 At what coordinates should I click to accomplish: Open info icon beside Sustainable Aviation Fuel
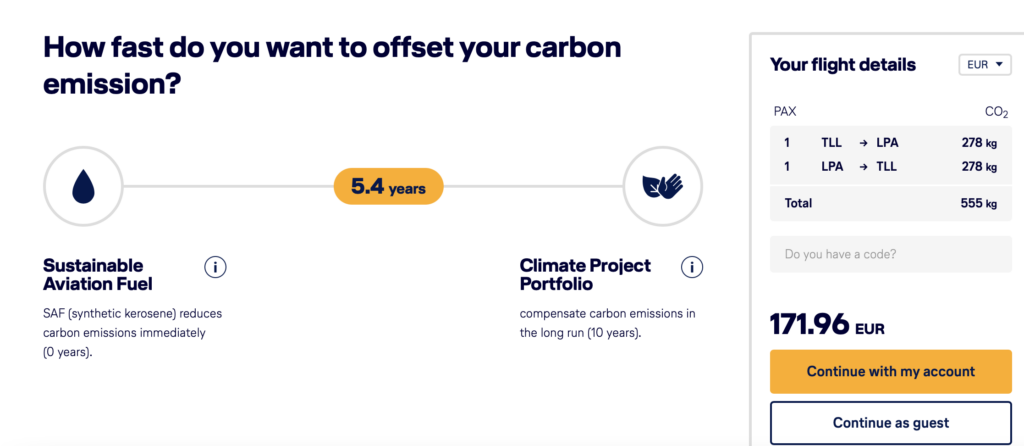pyautogui.click(x=215, y=267)
